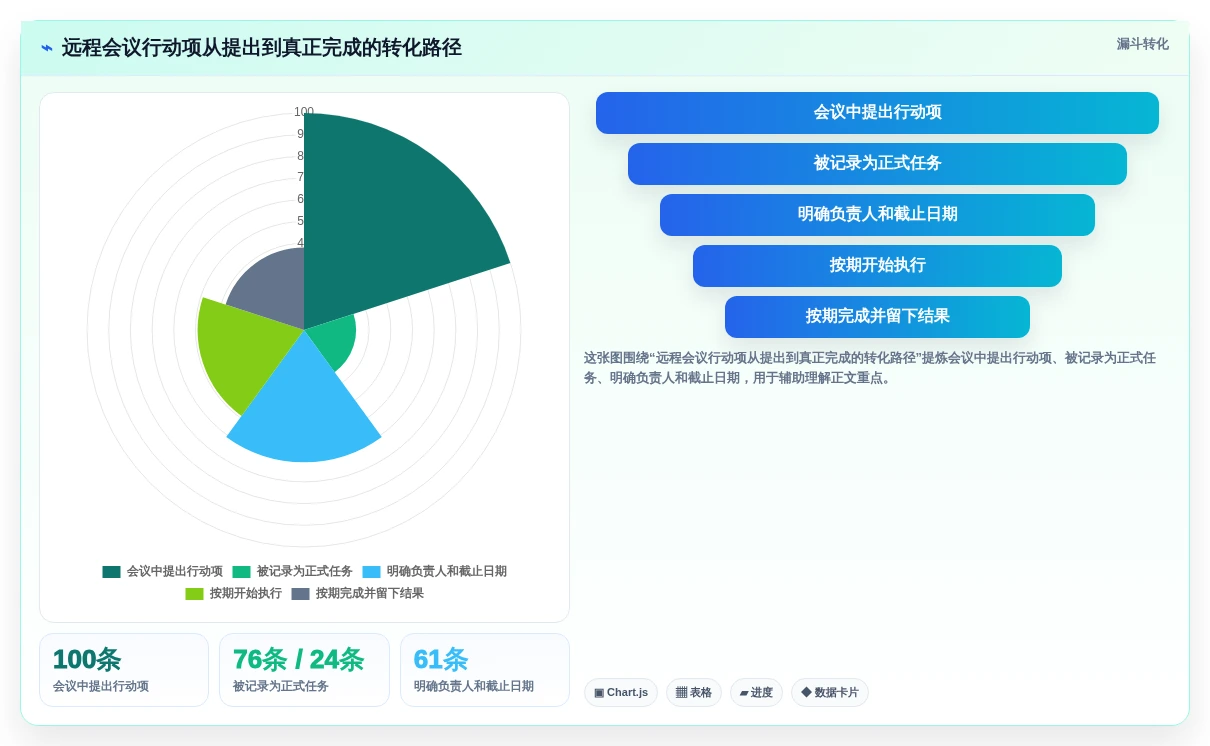Click the description paragraph starting with 这张图围绕
The width and height of the screenshot is (1210, 746).
(x=870, y=368)
